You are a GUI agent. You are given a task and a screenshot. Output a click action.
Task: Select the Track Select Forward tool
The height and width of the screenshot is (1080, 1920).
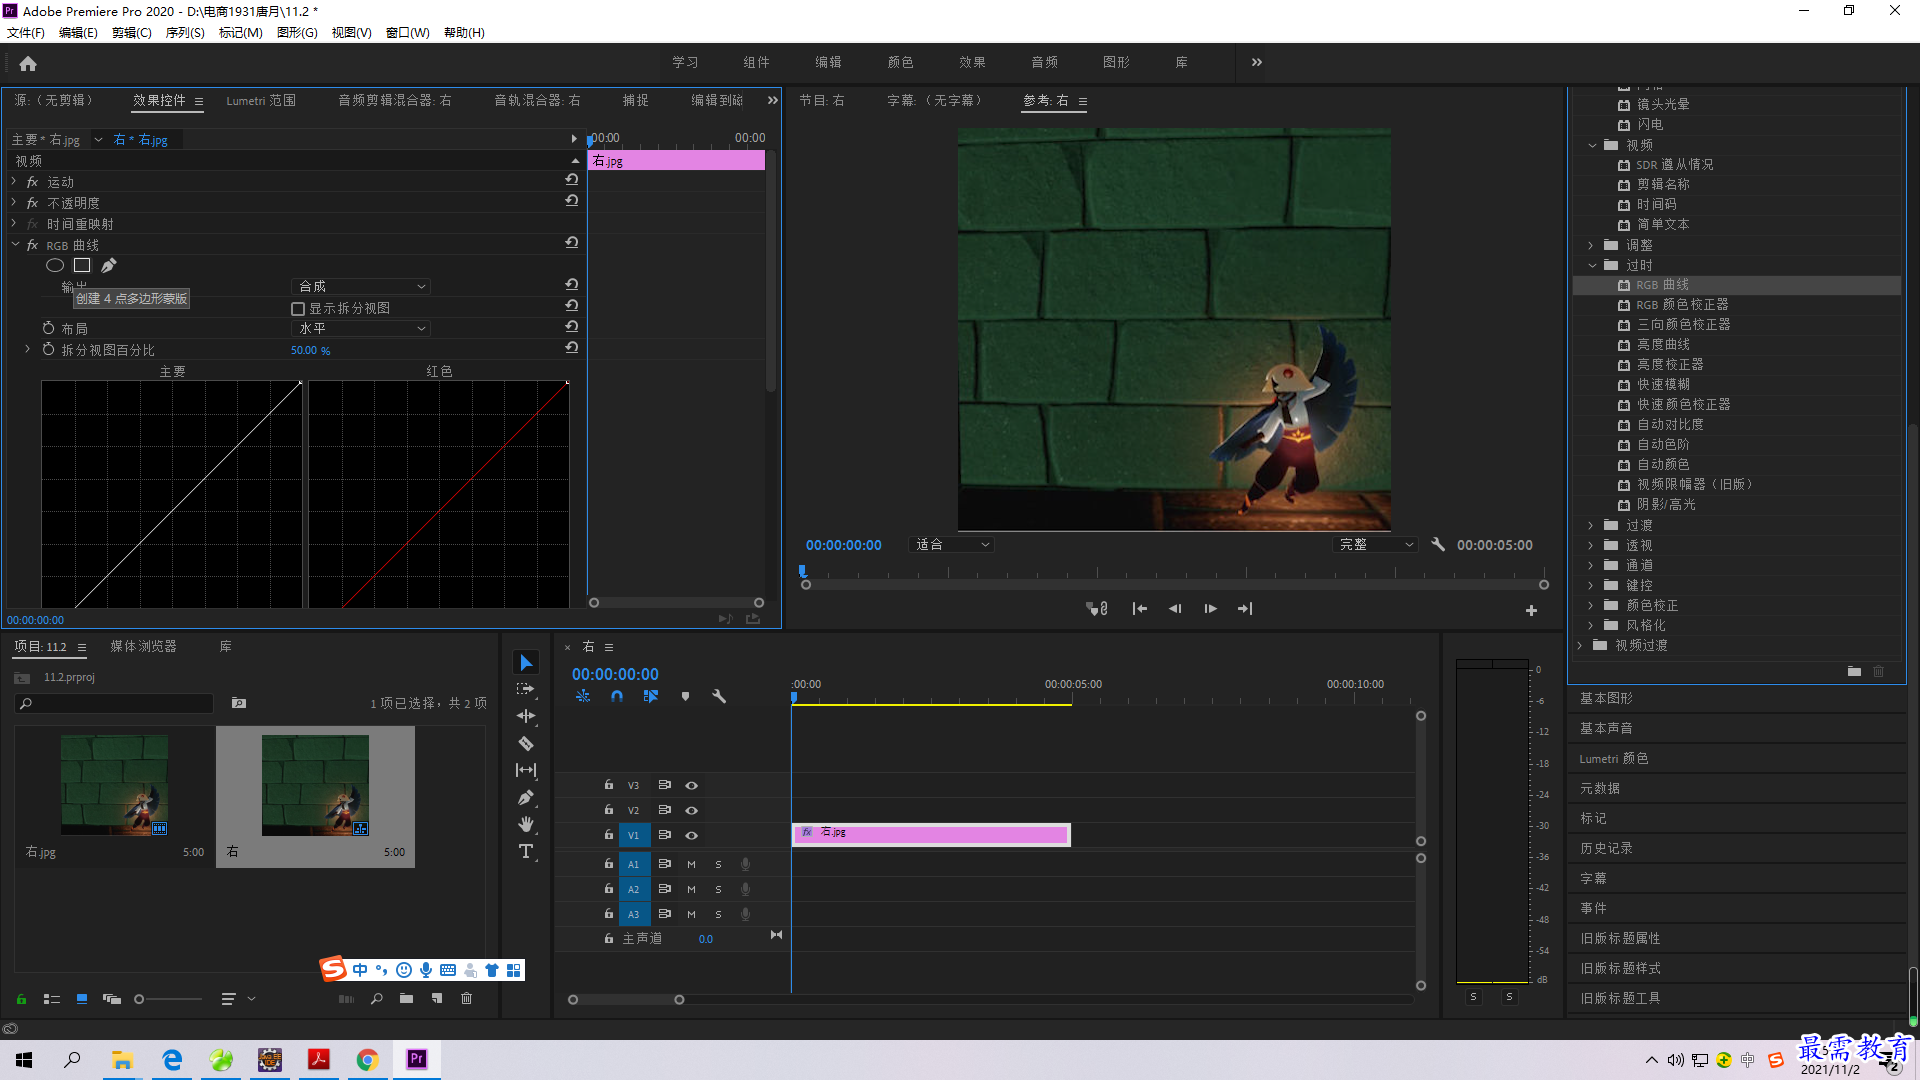(526, 690)
